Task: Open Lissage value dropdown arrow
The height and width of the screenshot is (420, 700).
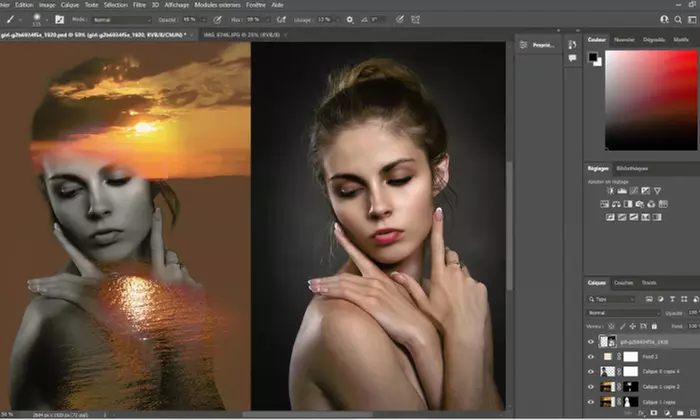Action: pos(338,20)
